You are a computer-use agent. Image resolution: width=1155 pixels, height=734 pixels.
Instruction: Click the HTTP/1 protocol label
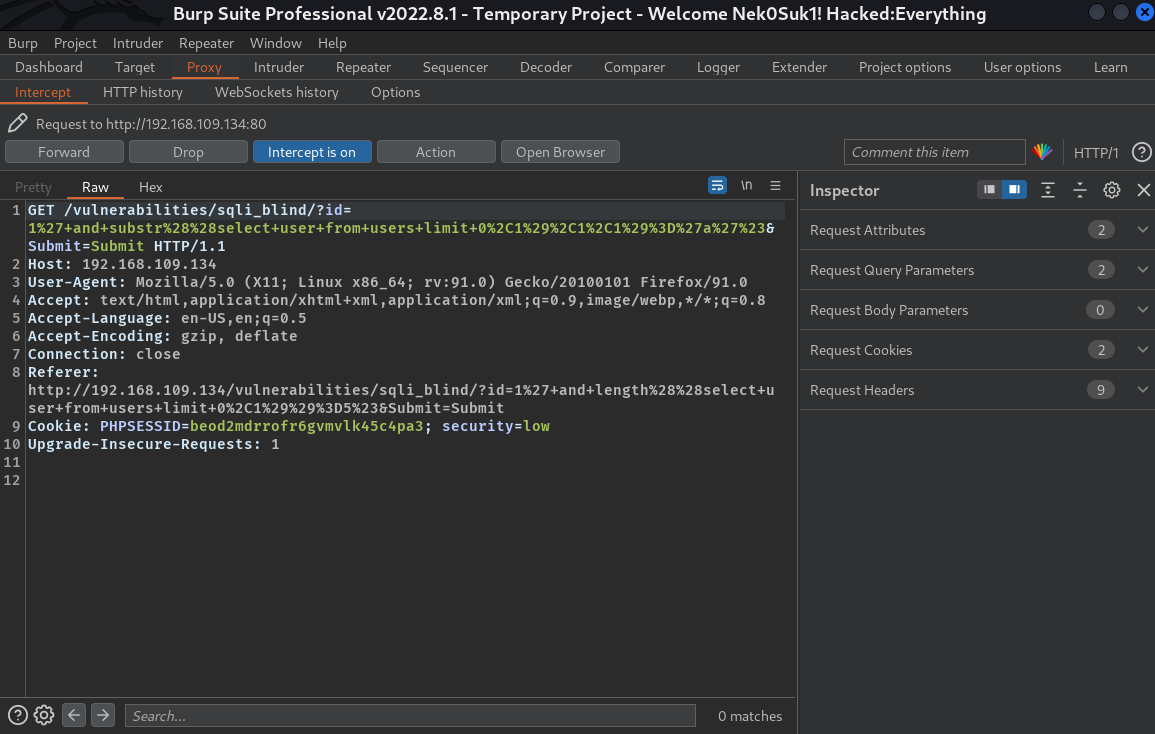coord(1096,153)
